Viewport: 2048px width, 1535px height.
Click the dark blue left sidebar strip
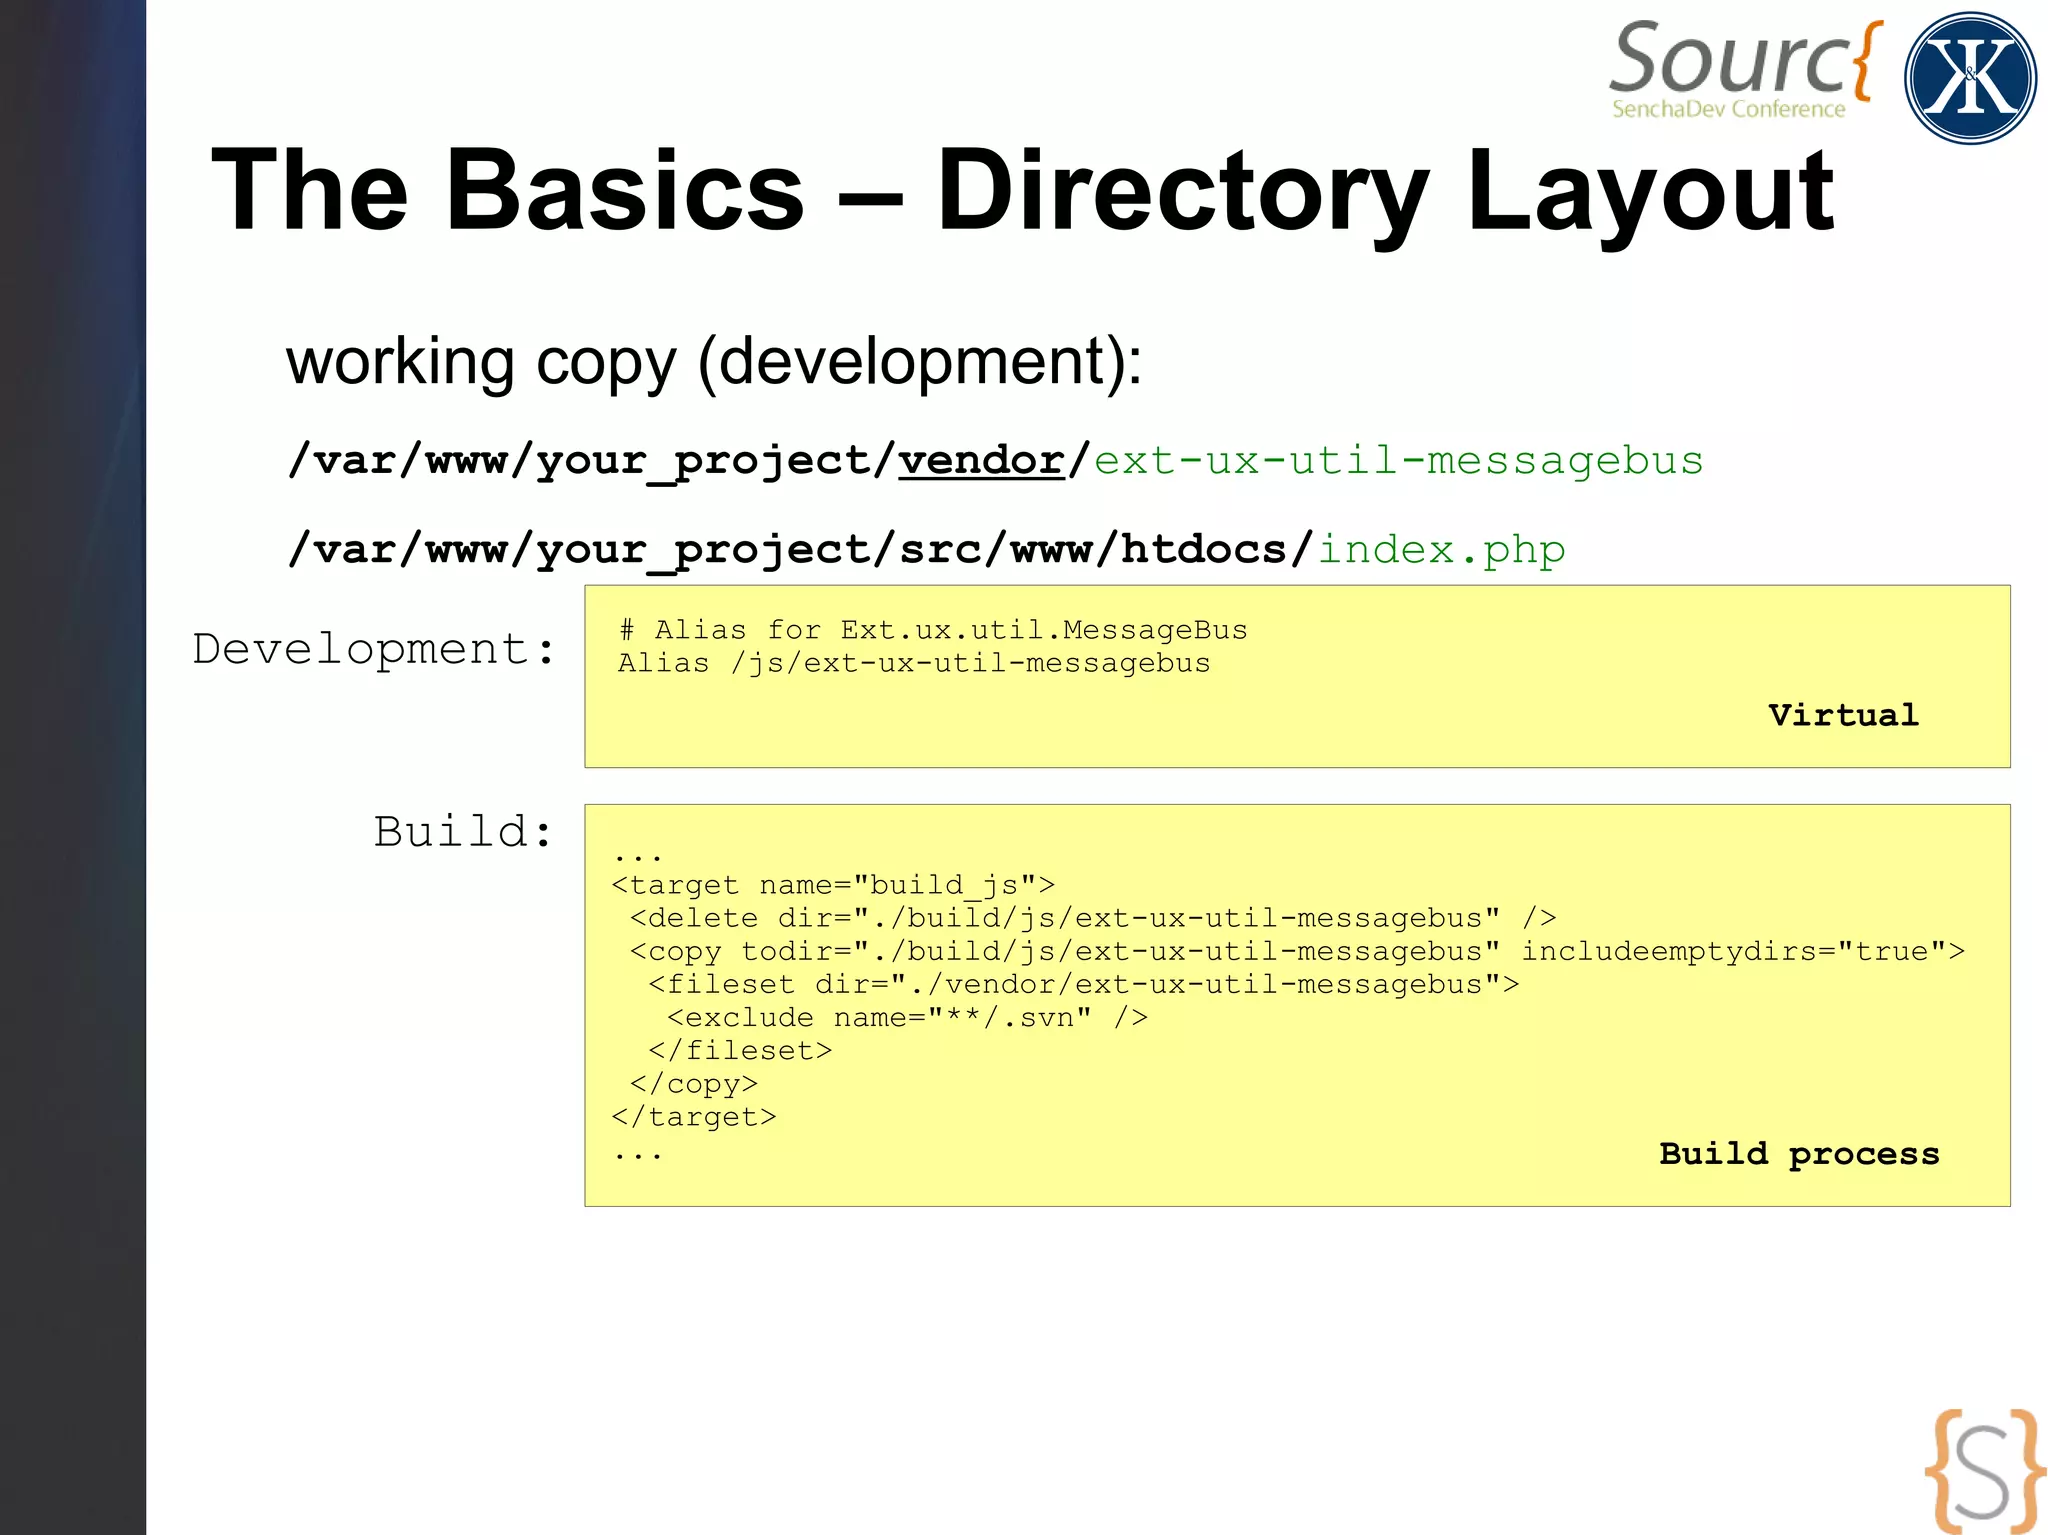click(72, 767)
